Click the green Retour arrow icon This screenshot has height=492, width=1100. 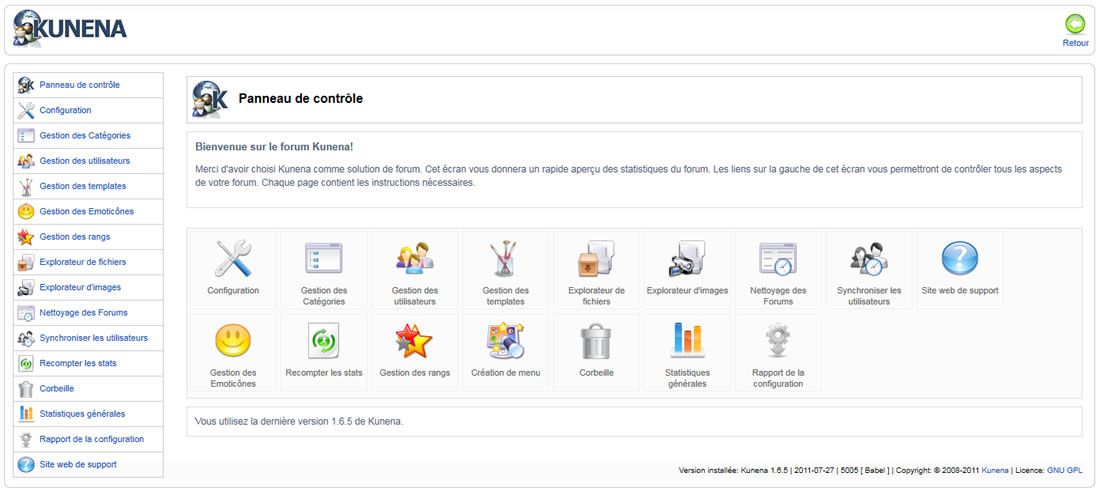click(1075, 25)
